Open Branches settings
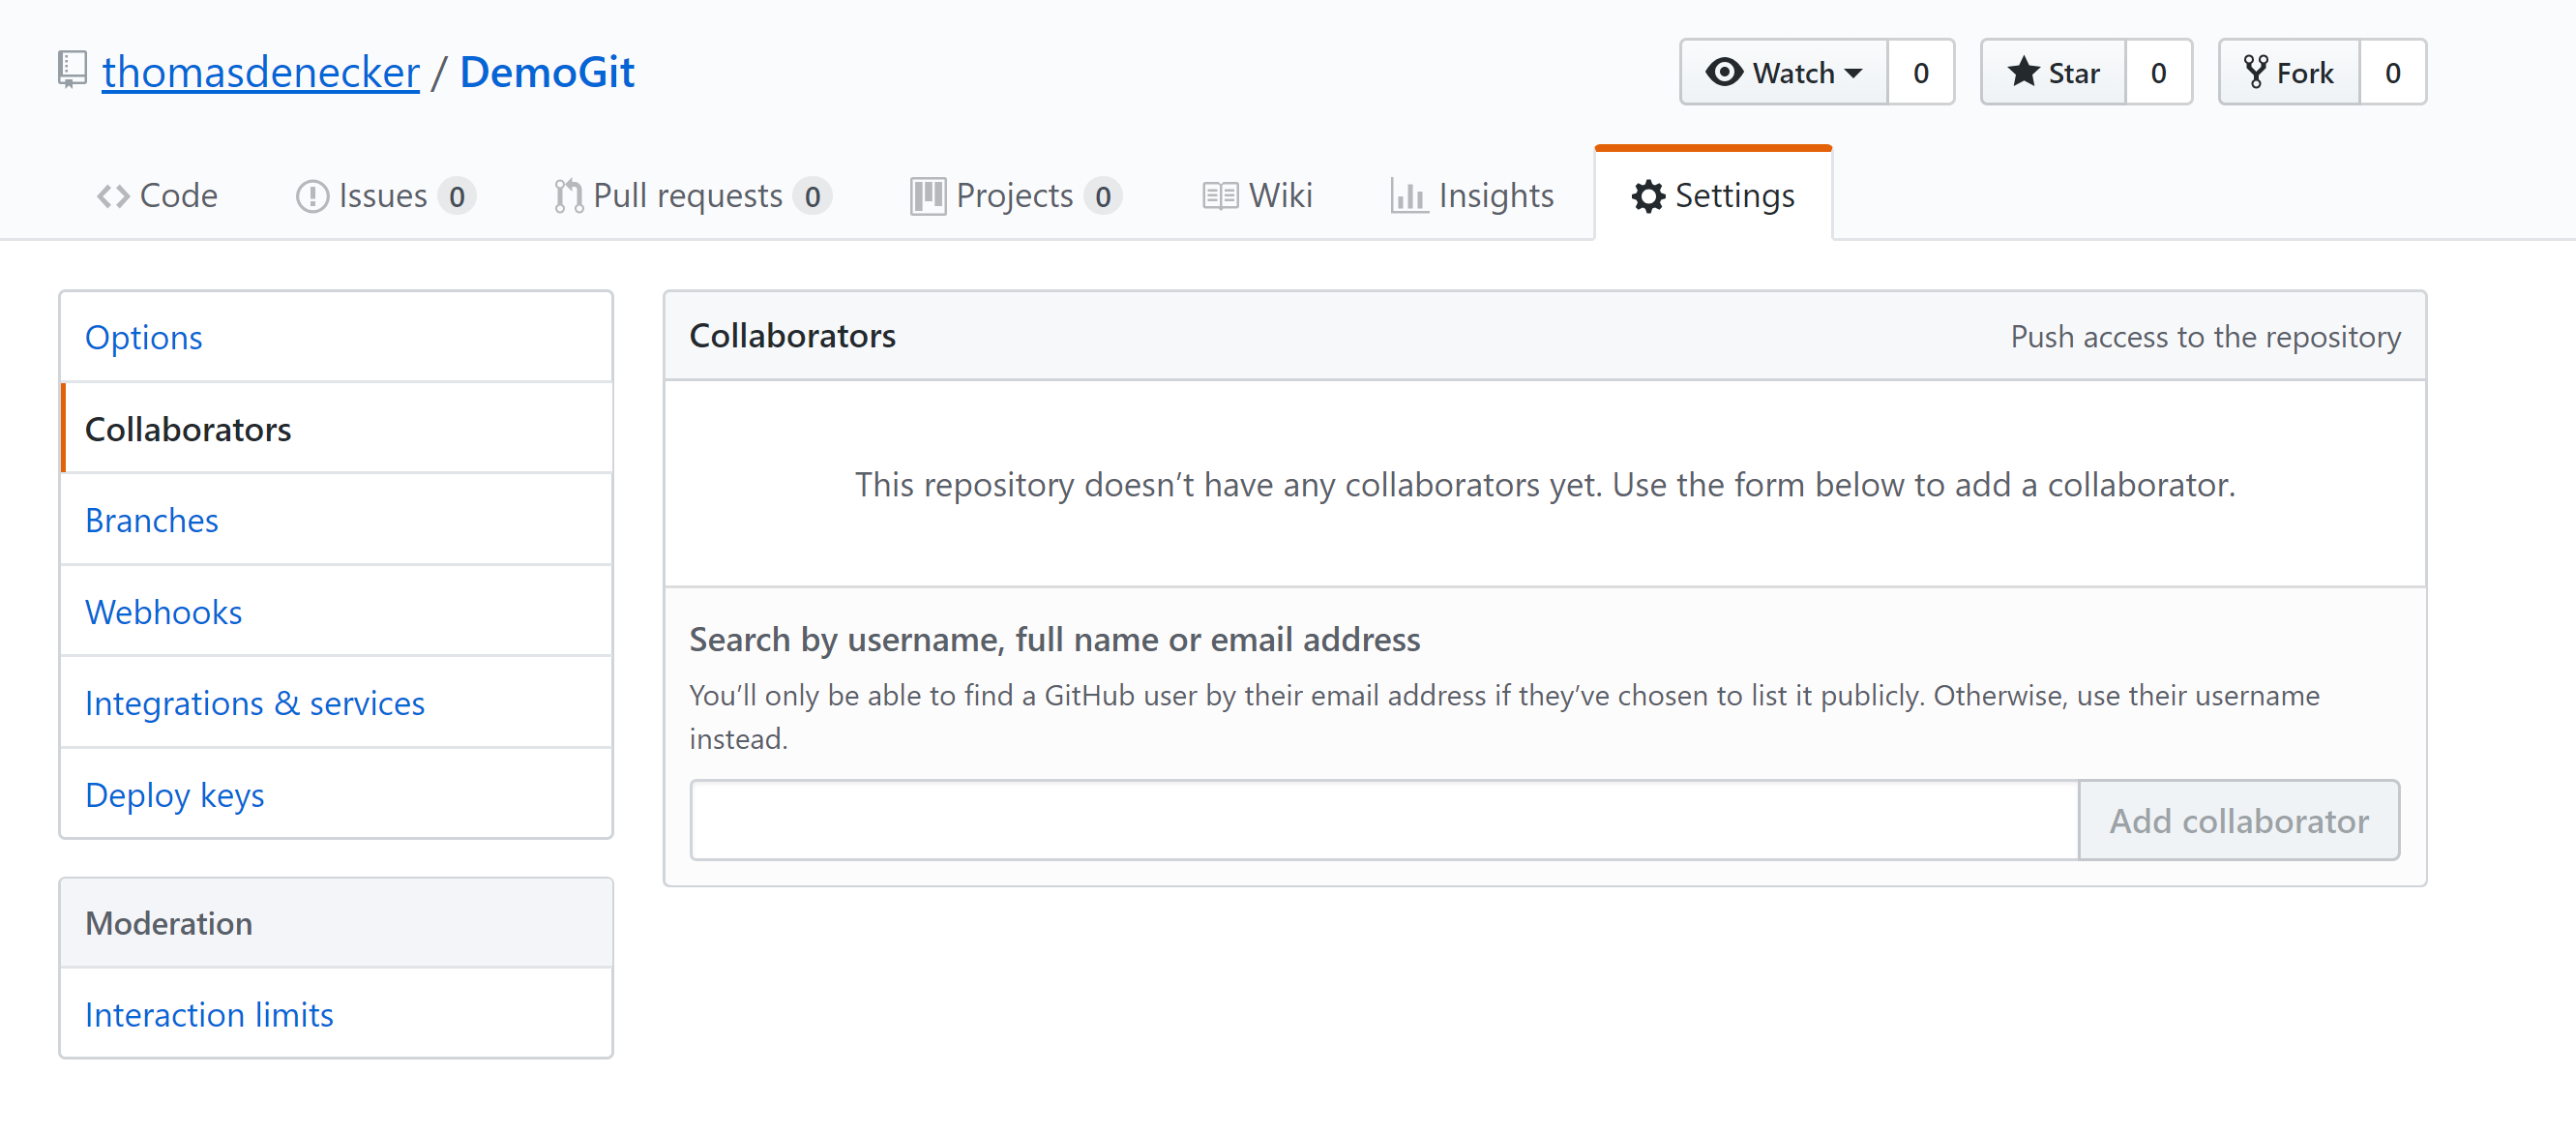This screenshot has width=2576, height=1135. pos(336,520)
